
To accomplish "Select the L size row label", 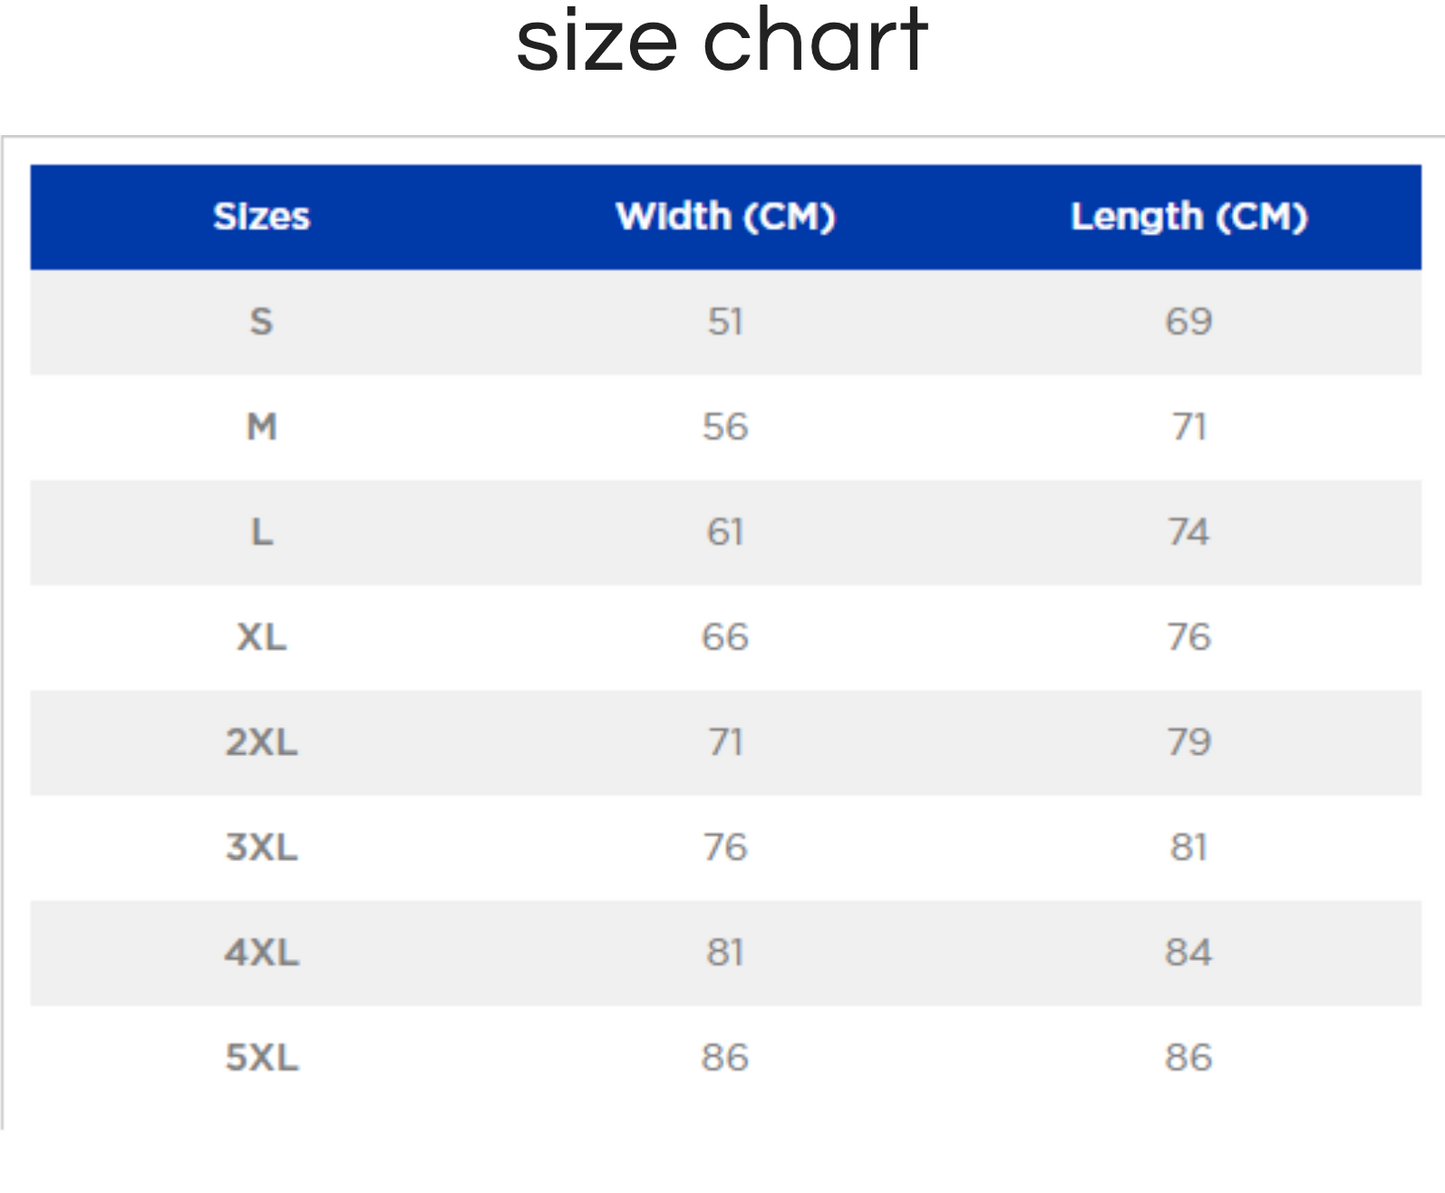I will pyautogui.click(x=261, y=532).
